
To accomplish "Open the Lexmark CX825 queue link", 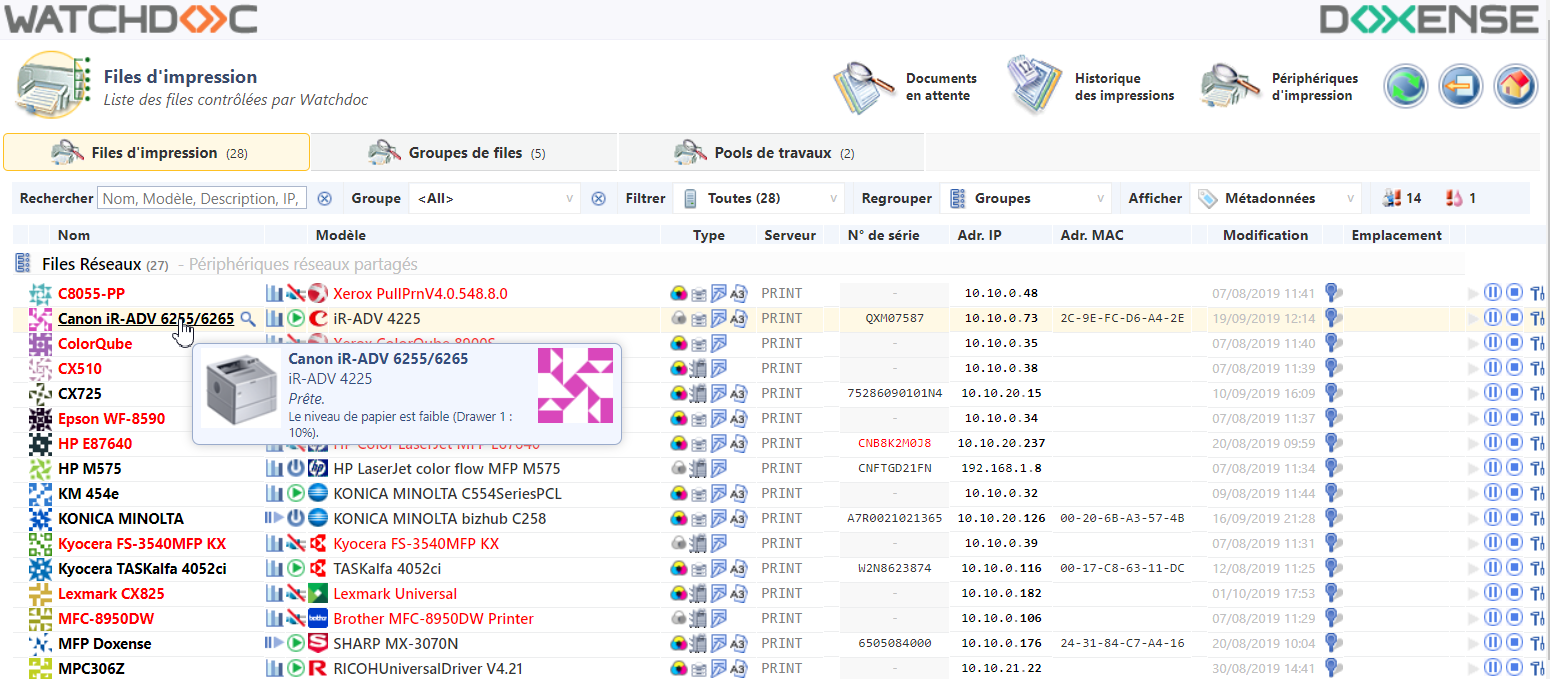I will (x=111, y=594).
